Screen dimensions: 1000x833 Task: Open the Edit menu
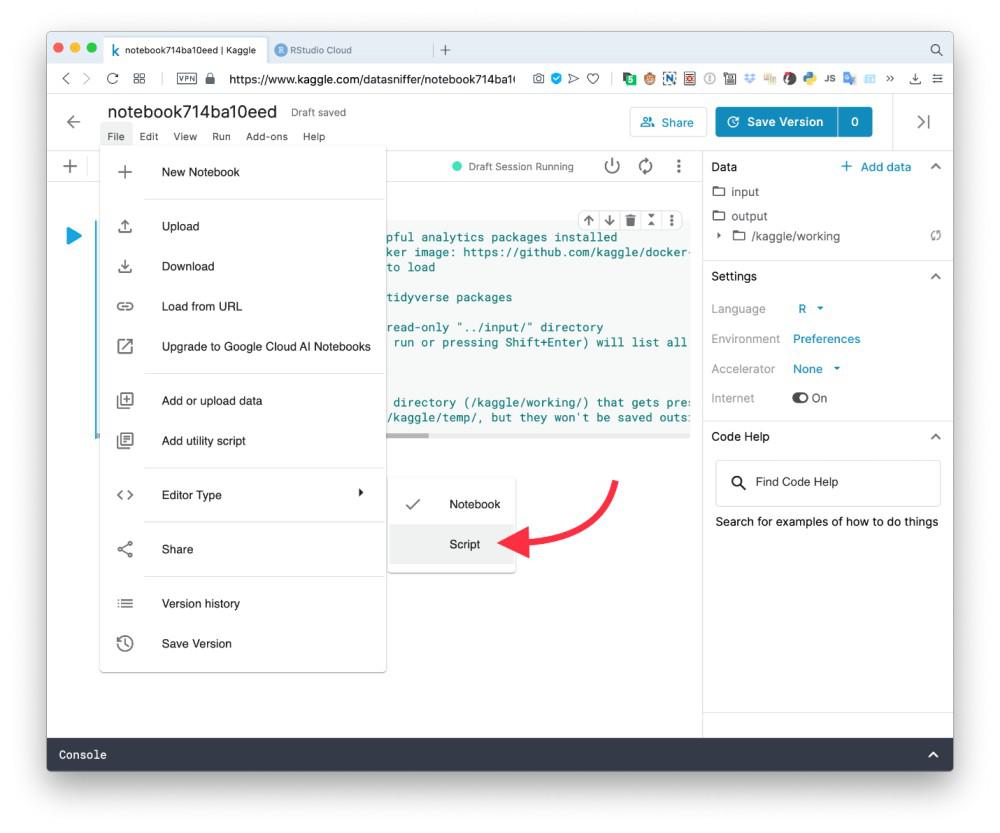(x=149, y=136)
